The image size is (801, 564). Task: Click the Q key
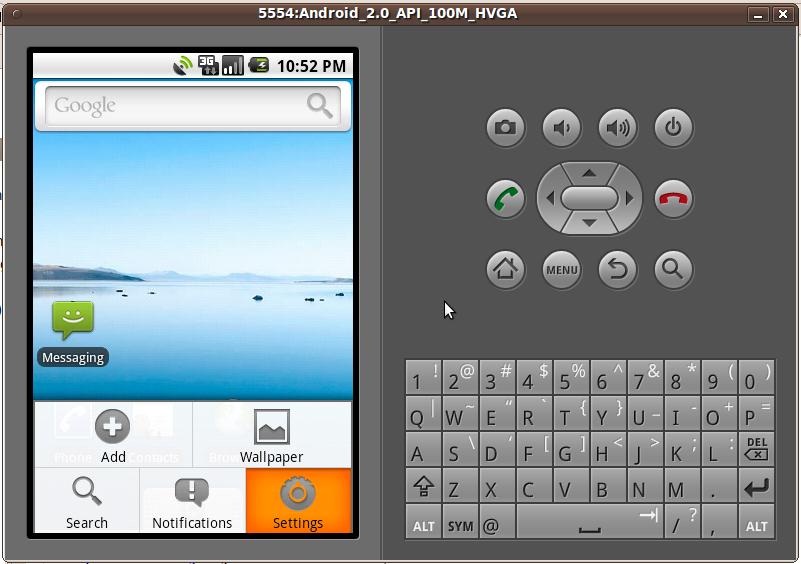point(423,413)
